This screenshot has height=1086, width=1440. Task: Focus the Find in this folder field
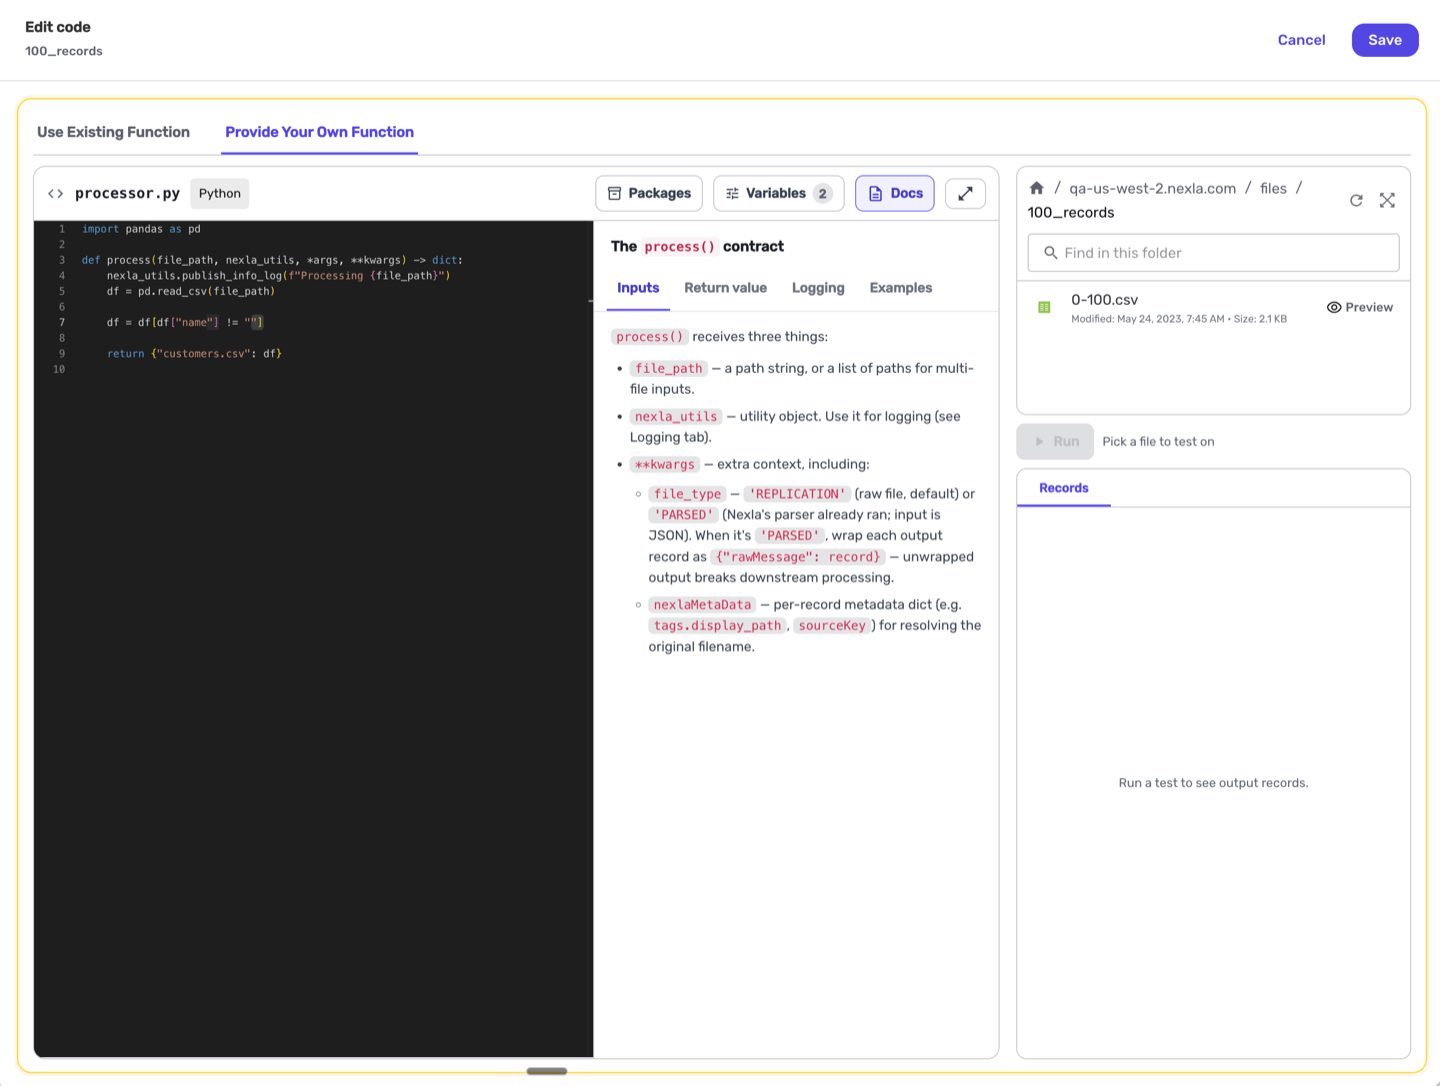click(x=1213, y=253)
